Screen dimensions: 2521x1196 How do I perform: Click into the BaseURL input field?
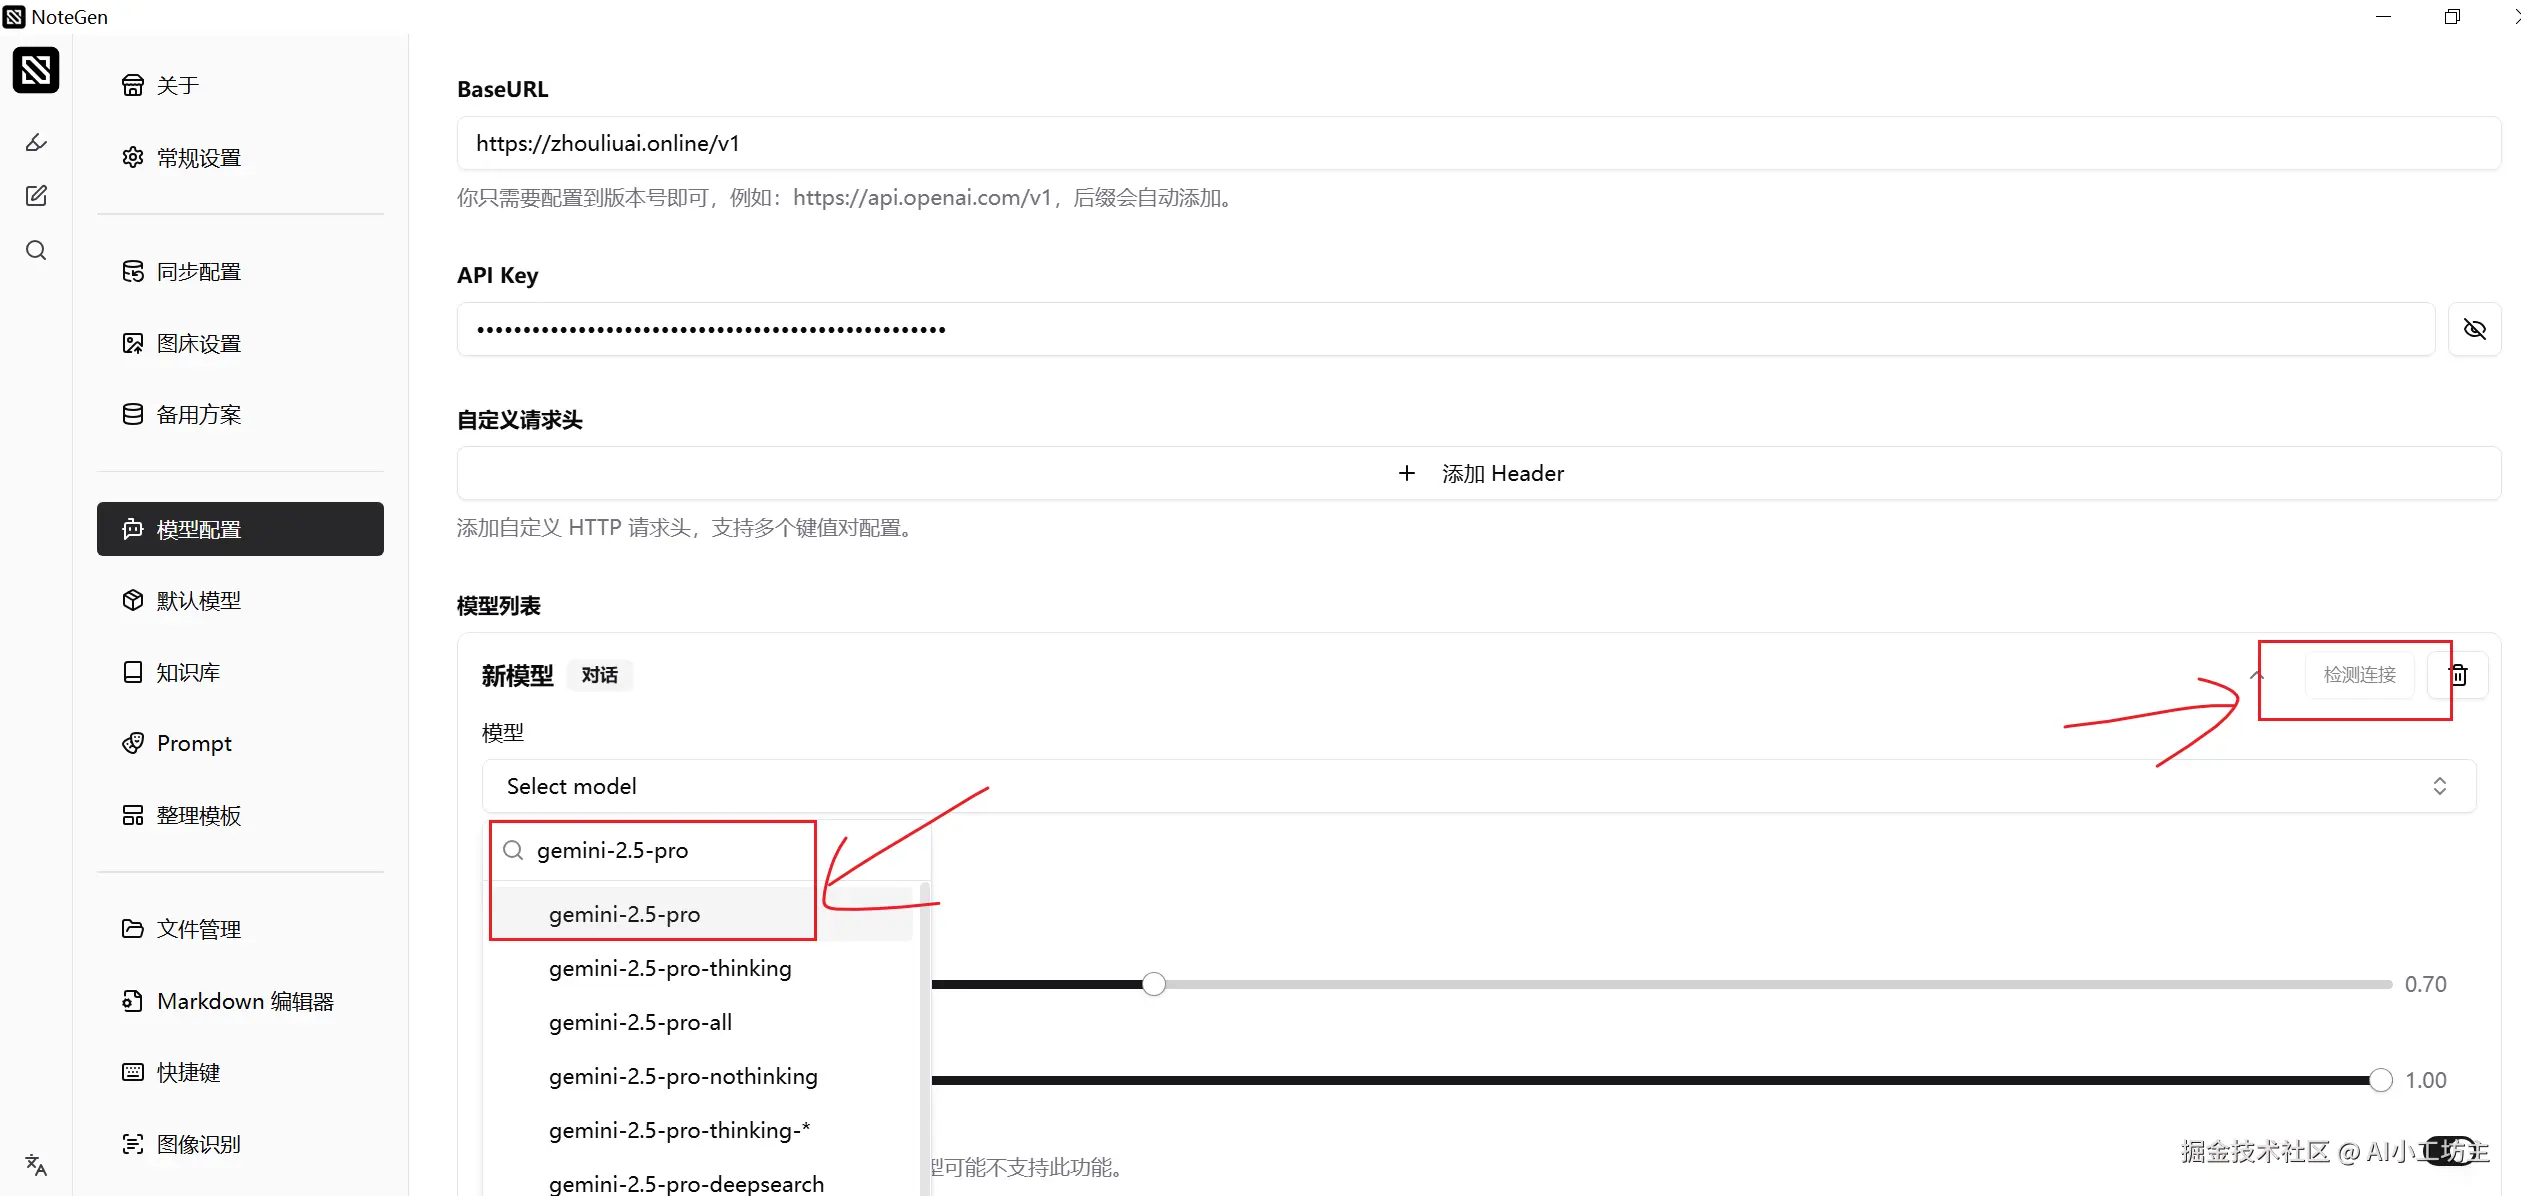tap(1478, 143)
